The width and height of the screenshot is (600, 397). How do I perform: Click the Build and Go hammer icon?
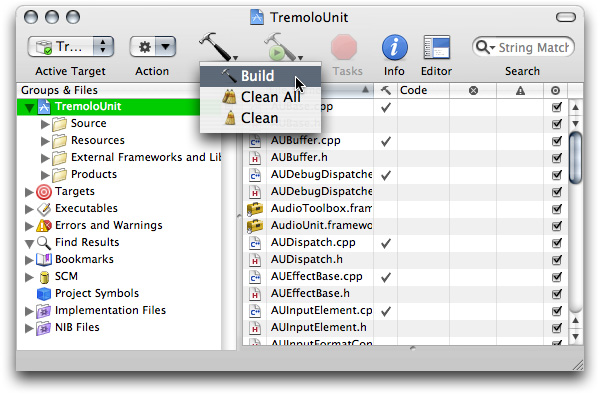click(280, 47)
